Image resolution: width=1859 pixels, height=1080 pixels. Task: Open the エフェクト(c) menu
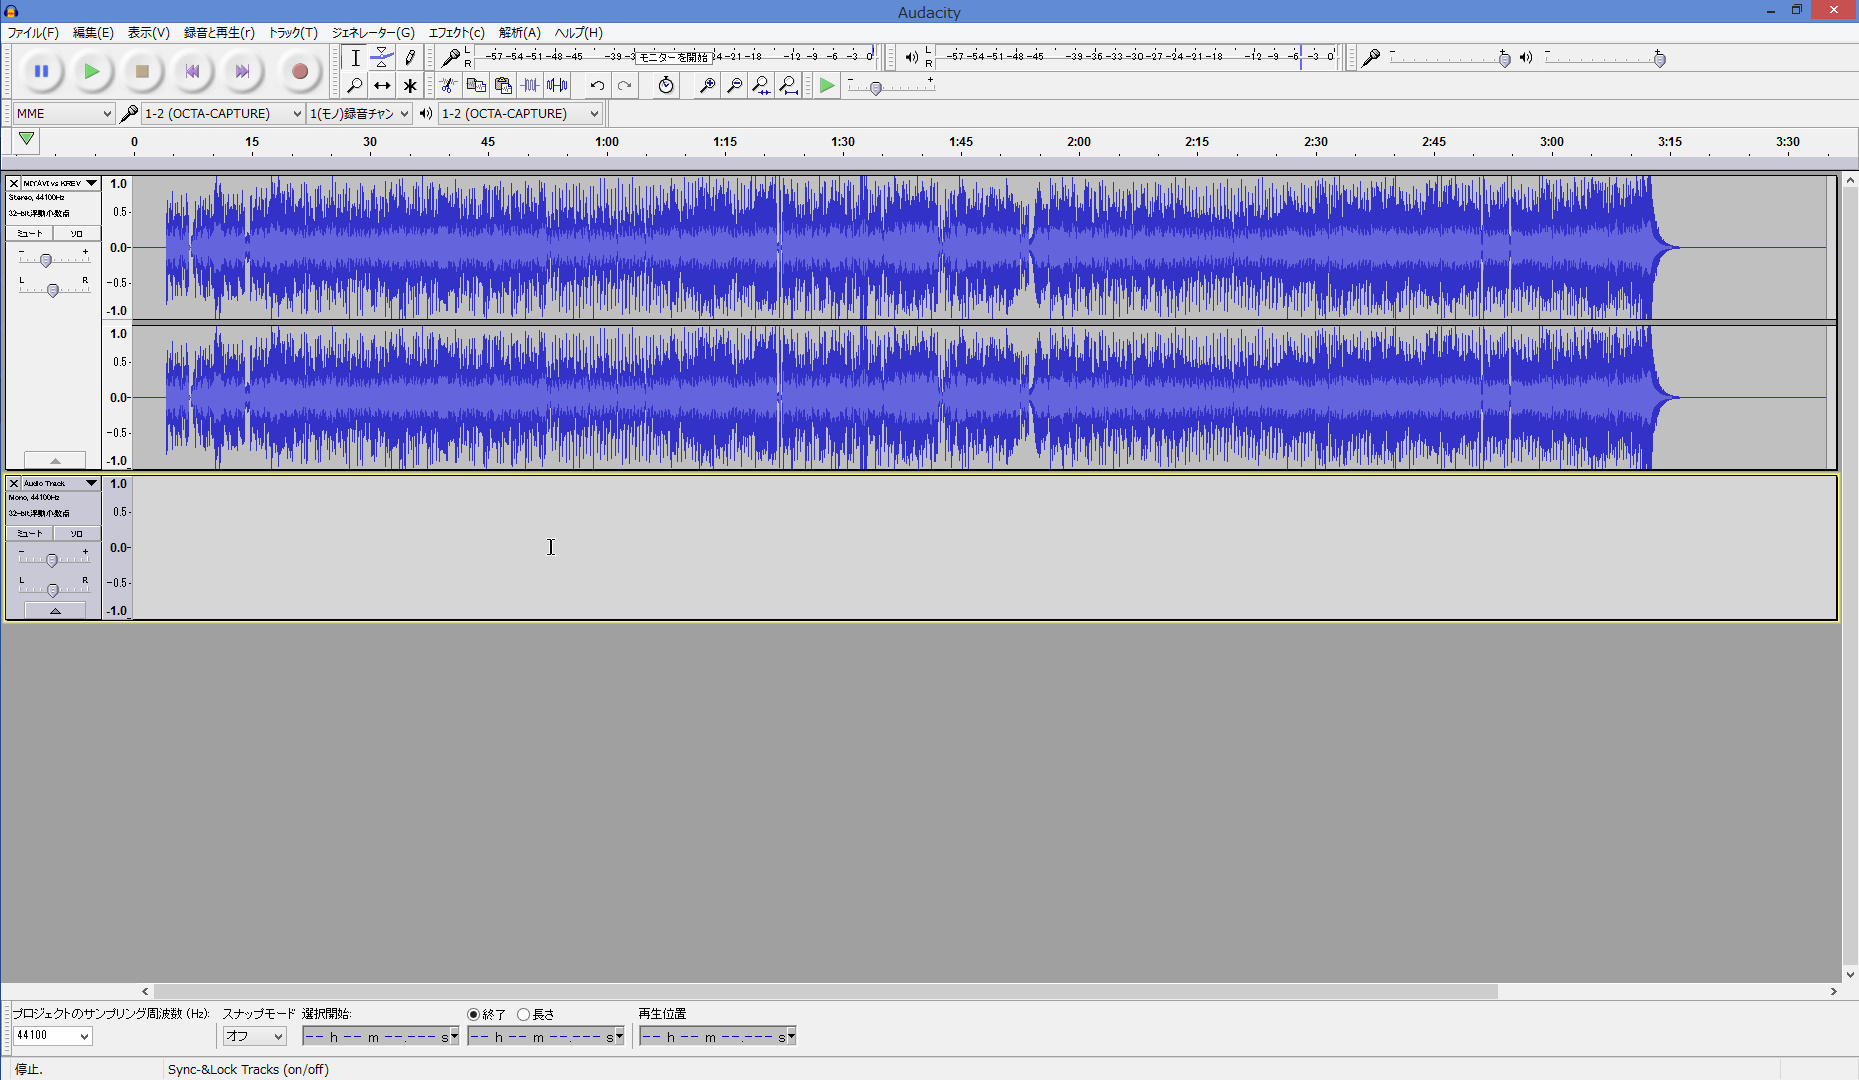pyautogui.click(x=456, y=33)
